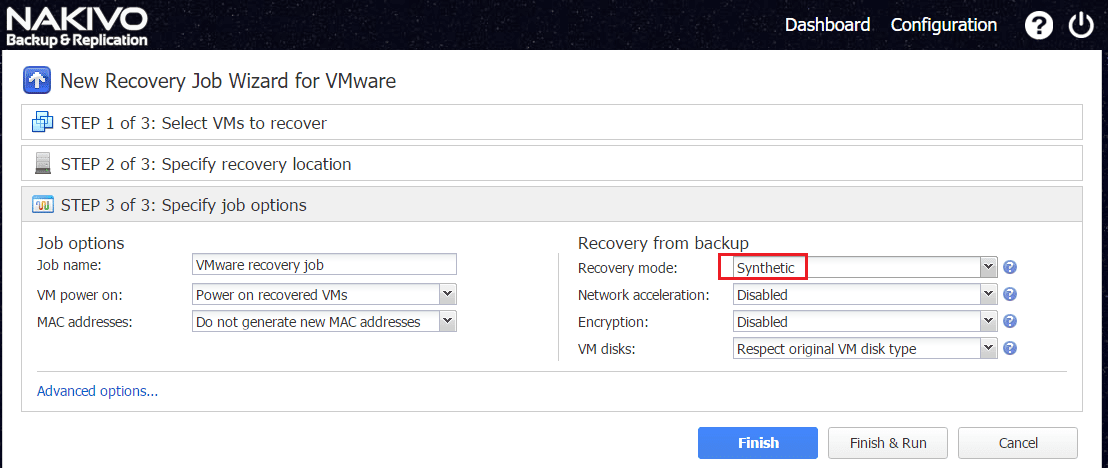This screenshot has width=1108, height=468.
Task: Click the Step 1 VMs icon
Action: pos(42,123)
